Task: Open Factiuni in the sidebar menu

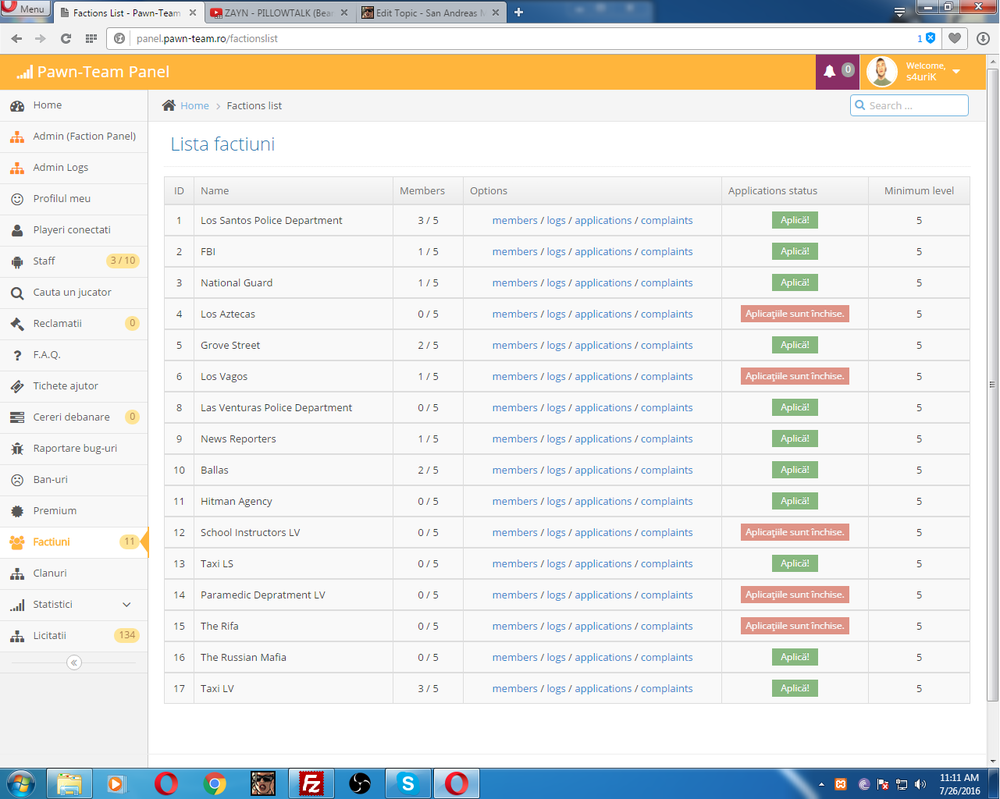Action: click(x=74, y=542)
